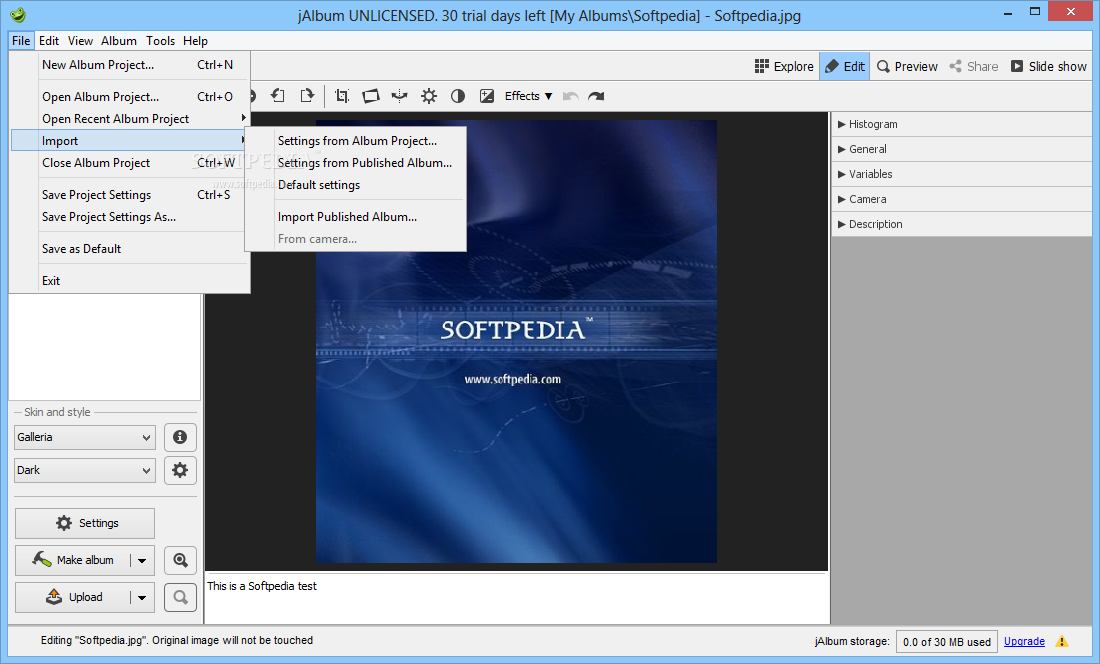Click the rotate right toolbar icon
Screen dimensions: 1100x664
(x=307, y=96)
